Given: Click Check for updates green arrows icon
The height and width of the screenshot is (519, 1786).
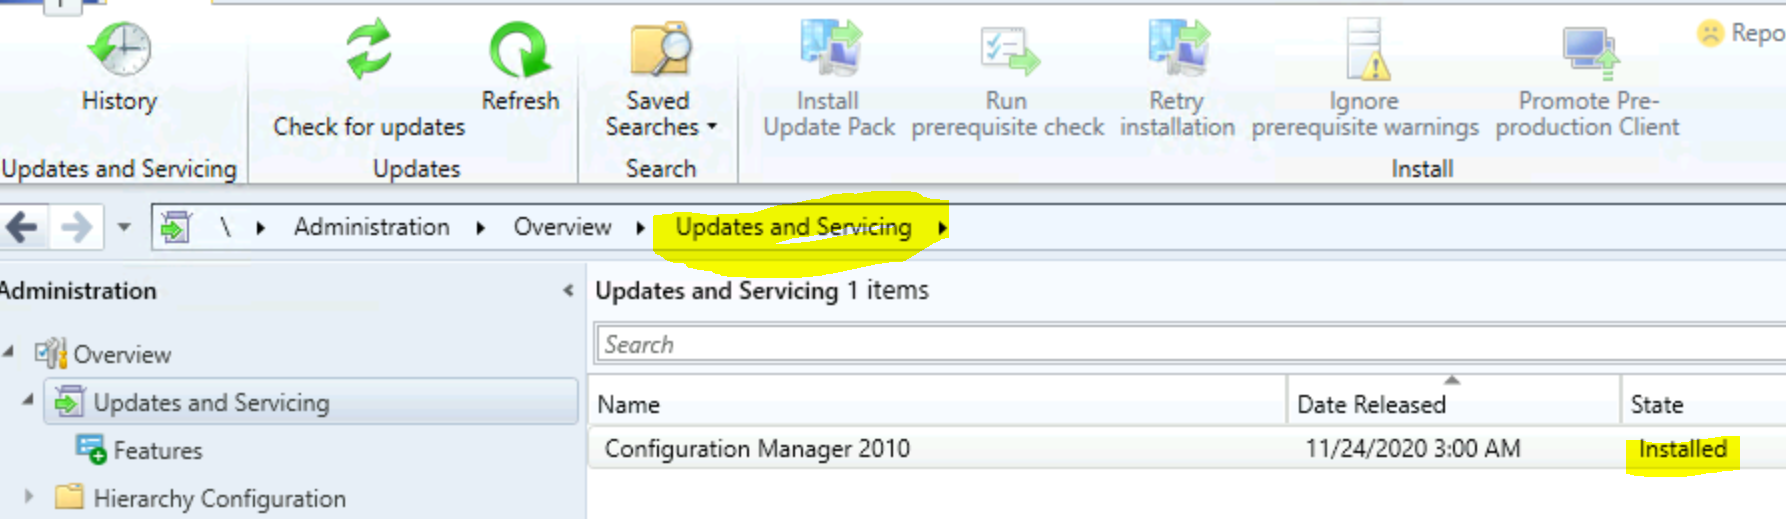Looking at the screenshot, I should (x=369, y=48).
